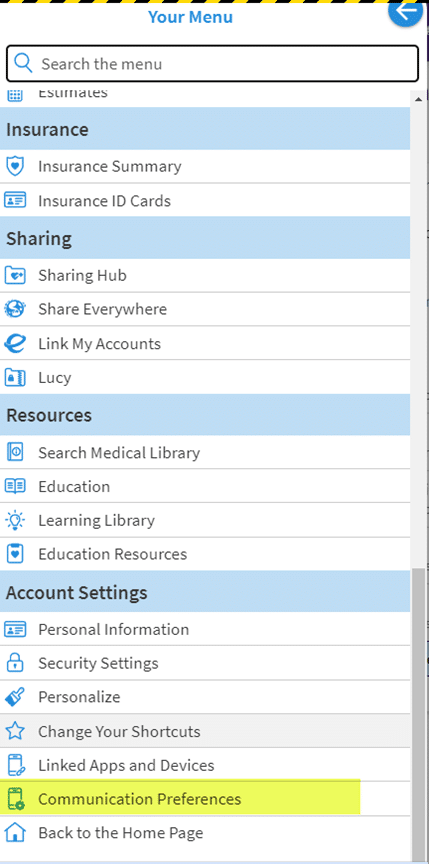429x864 pixels.
Task: Click the Share Everywhere globe icon
Action: coord(15,309)
